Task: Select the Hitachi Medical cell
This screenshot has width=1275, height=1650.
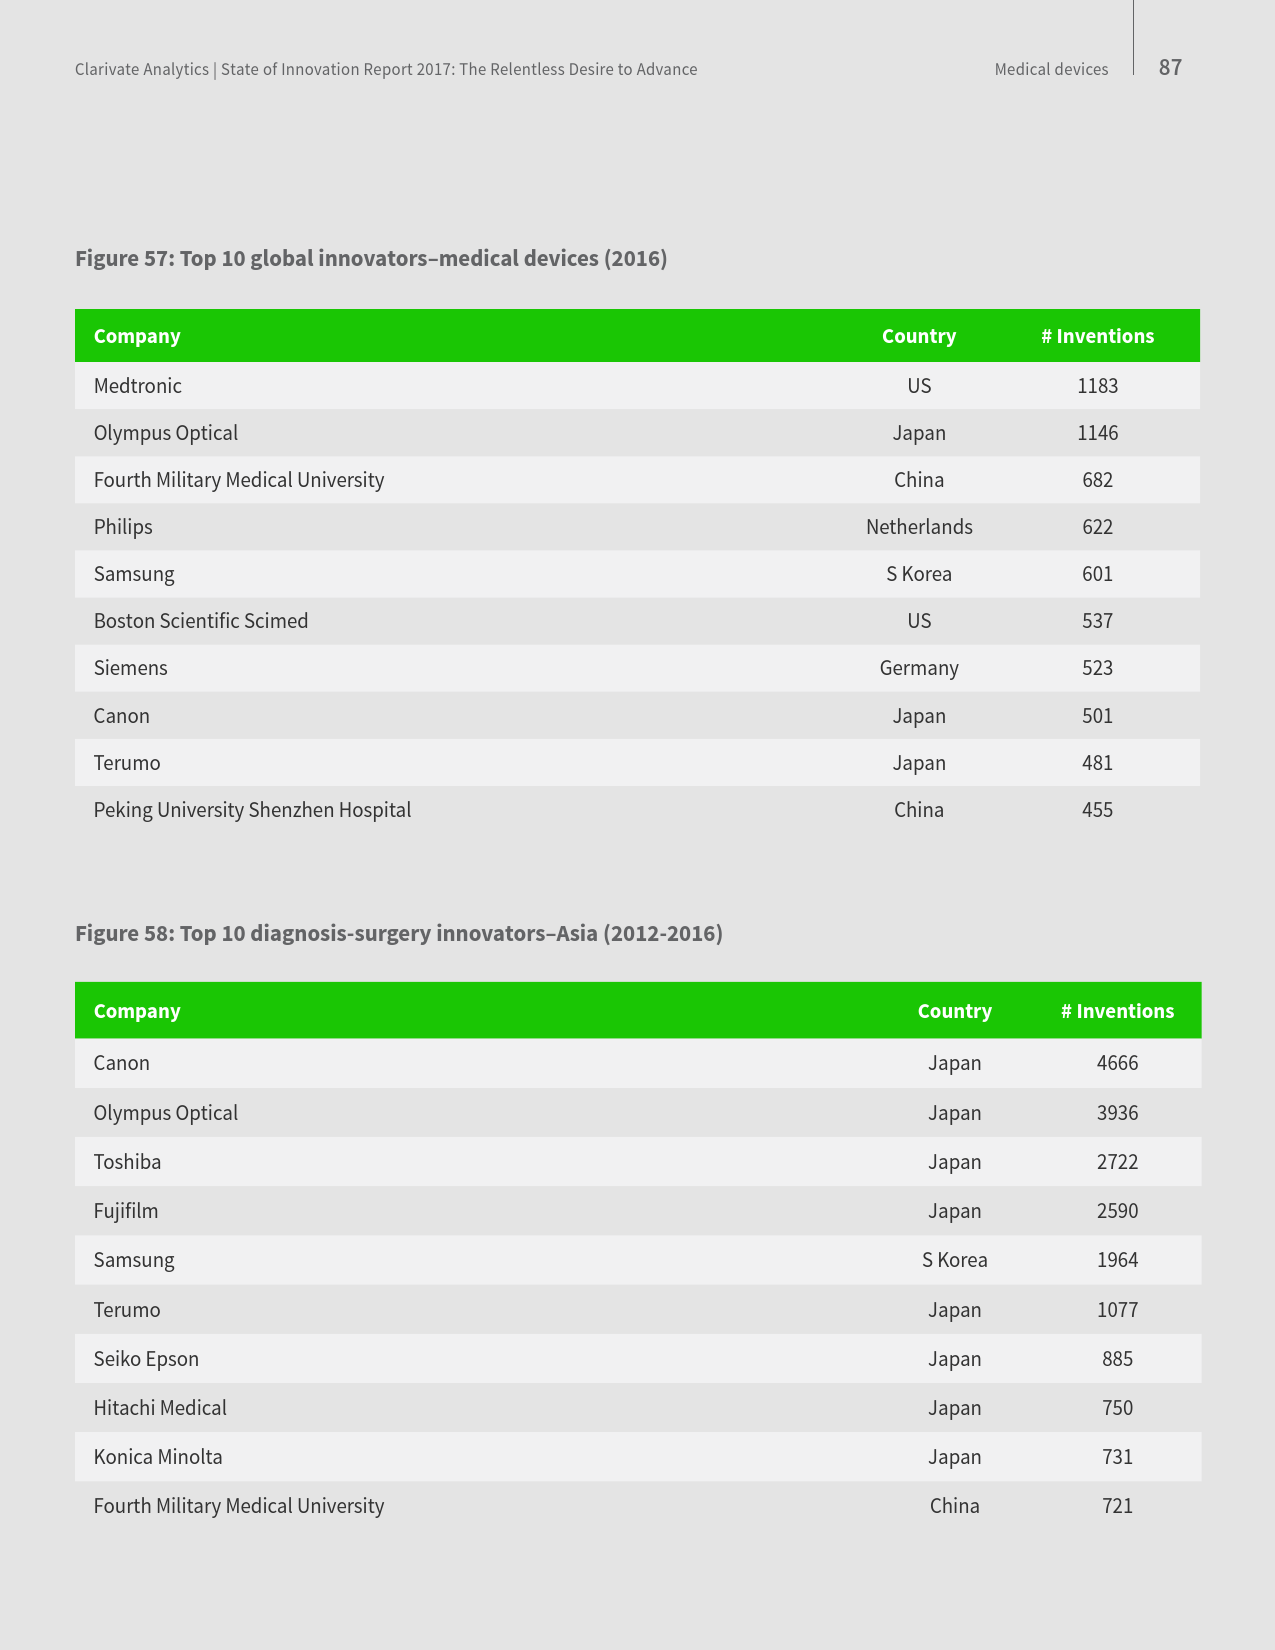Action: (x=160, y=1408)
